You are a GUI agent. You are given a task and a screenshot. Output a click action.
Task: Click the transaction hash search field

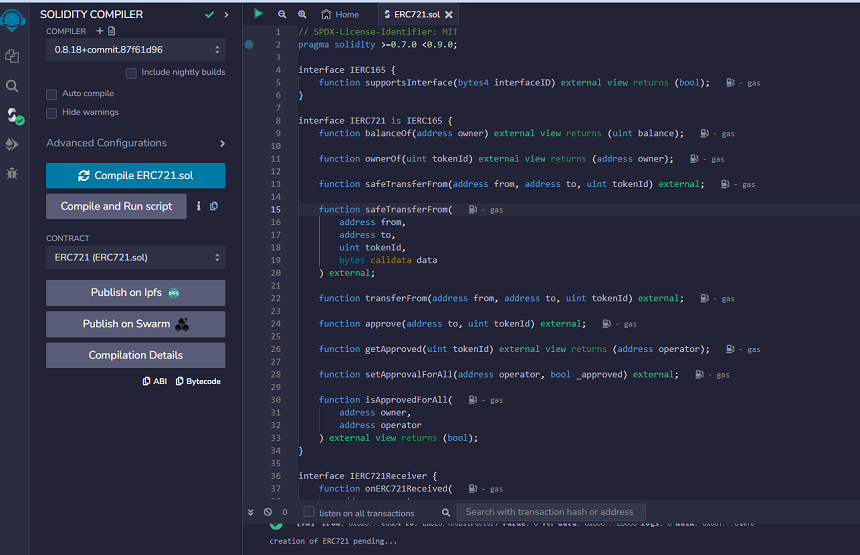point(551,512)
